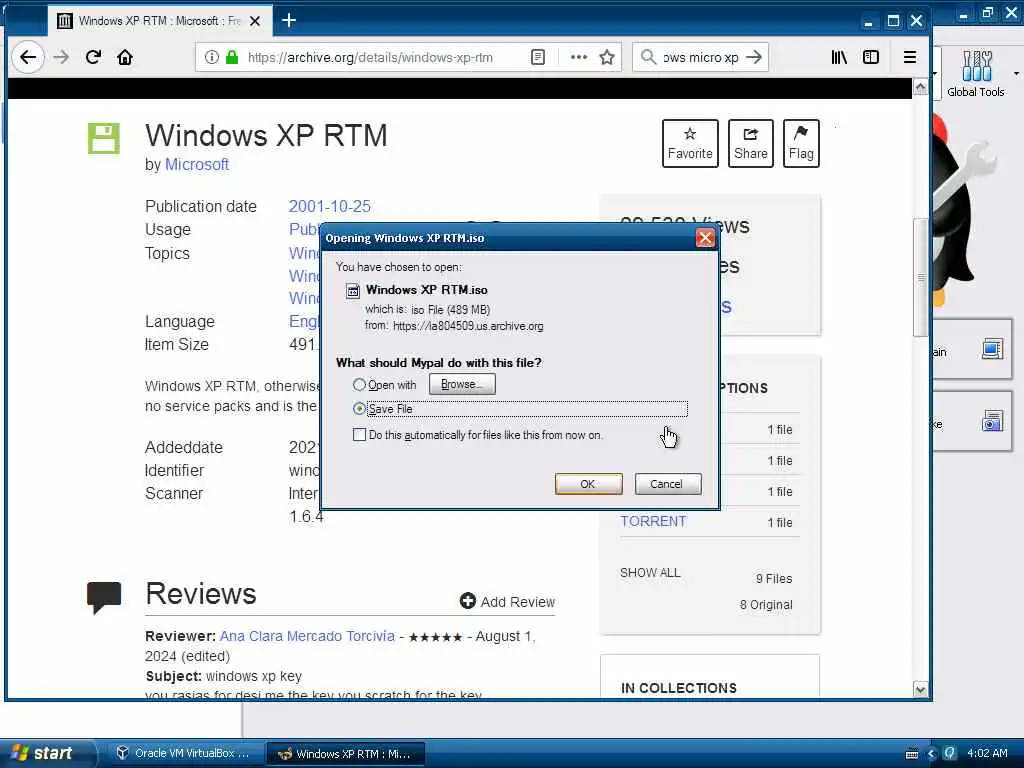Select the Open with radio button
Image resolution: width=1024 pixels, height=768 pixels.
click(x=359, y=385)
